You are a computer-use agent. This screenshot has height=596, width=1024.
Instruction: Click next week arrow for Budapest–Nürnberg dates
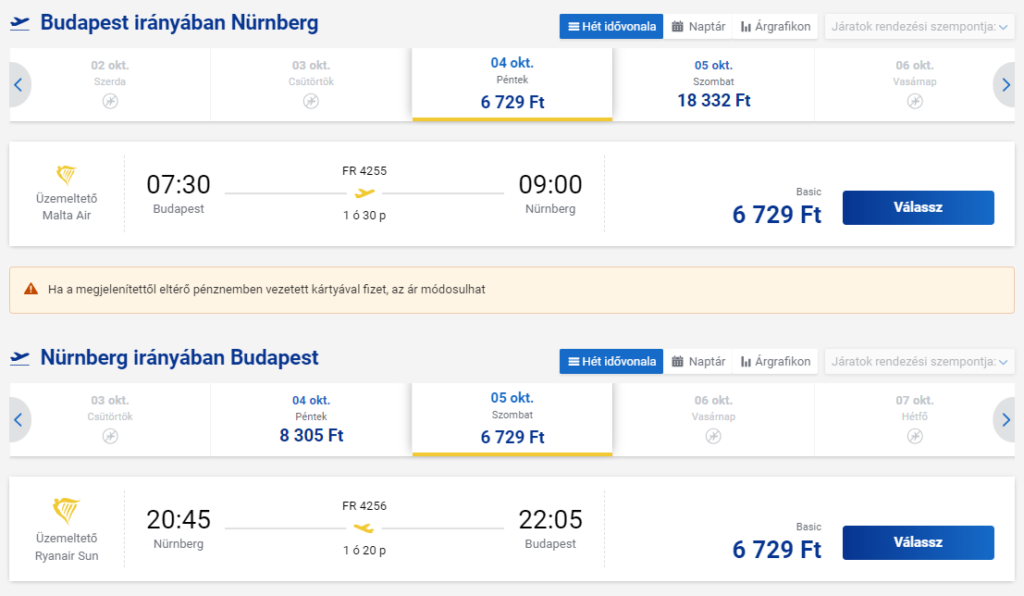pos(1005,85)
